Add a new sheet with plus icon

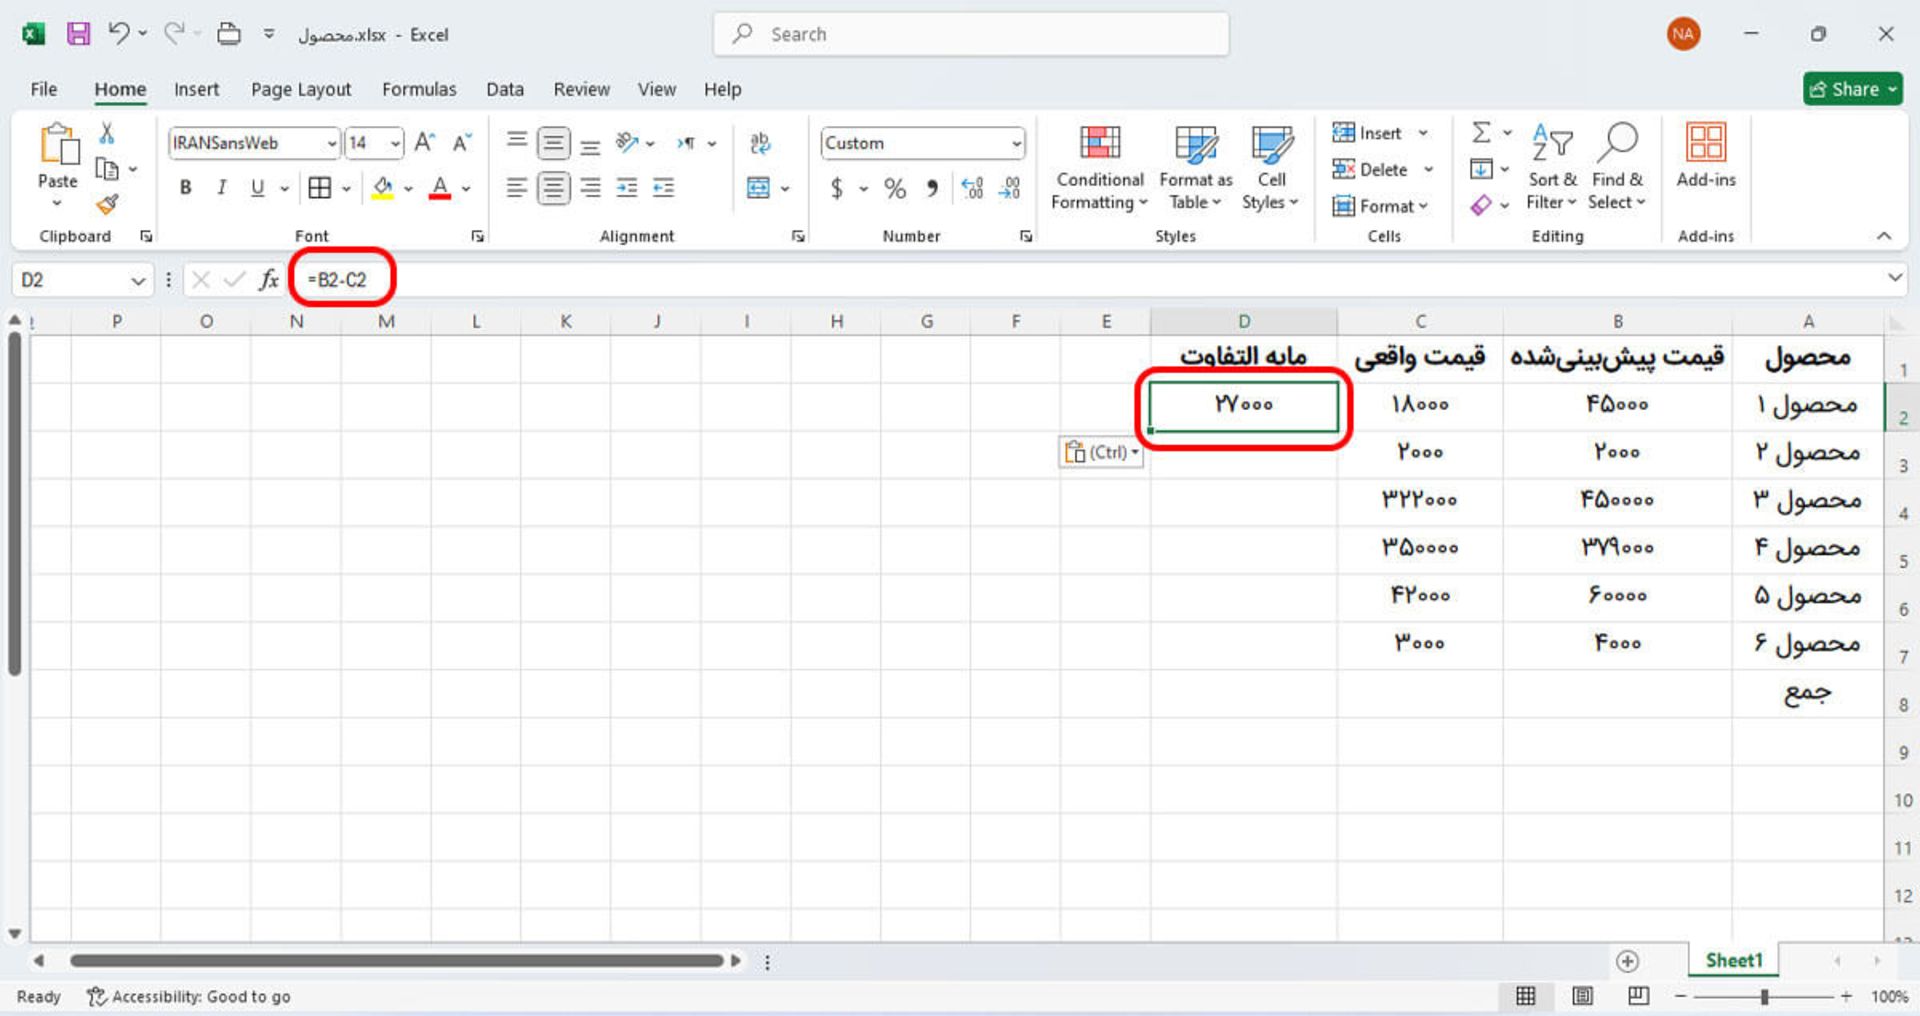1627,961
